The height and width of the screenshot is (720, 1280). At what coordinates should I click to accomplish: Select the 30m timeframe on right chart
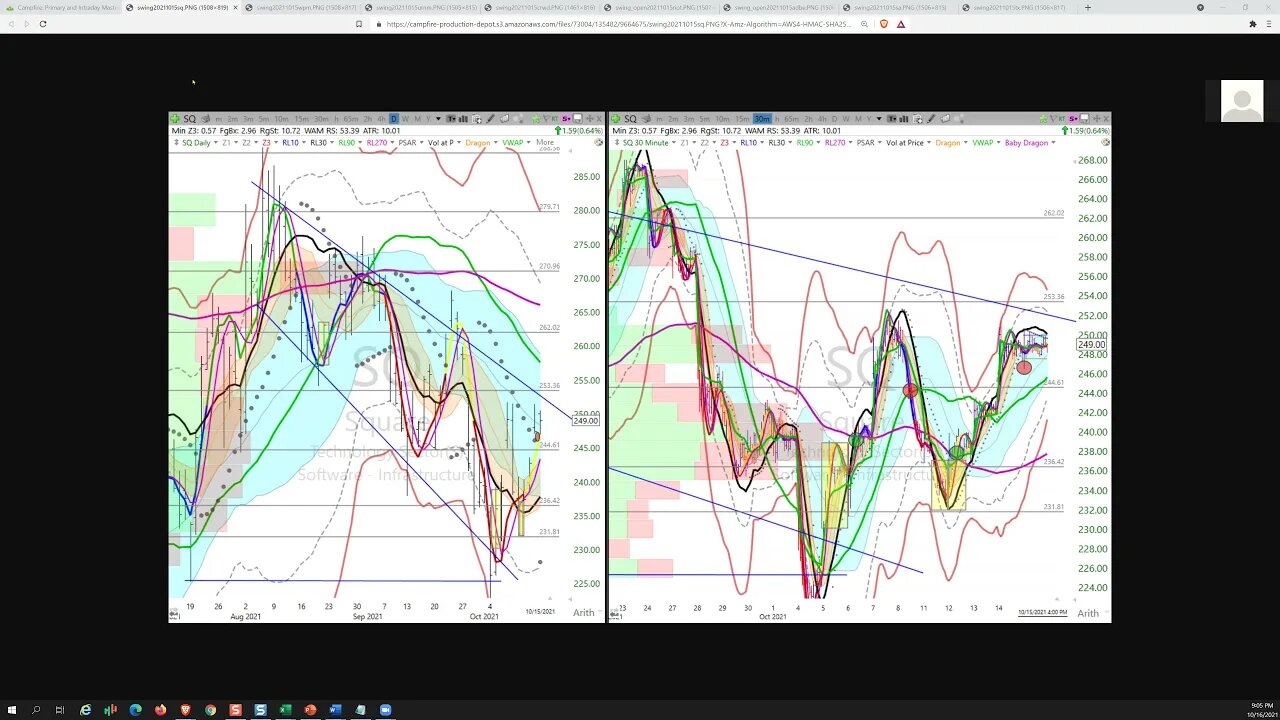pos(762,118)
